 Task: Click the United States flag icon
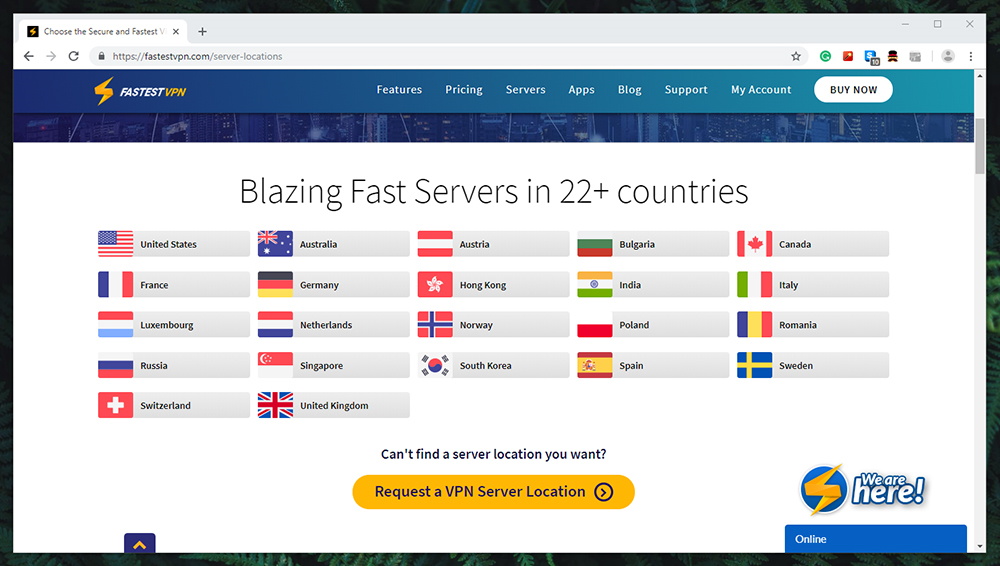[115, 244]
